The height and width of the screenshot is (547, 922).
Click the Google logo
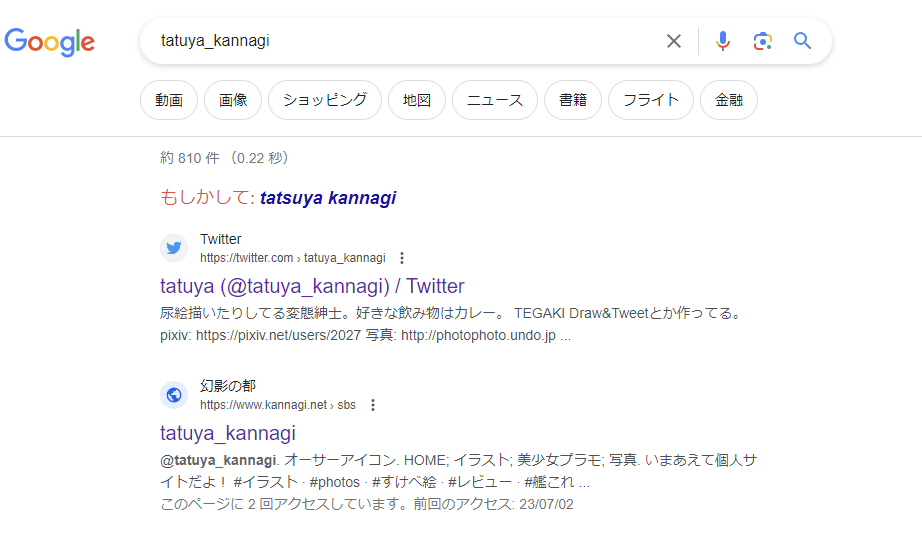[50, 41]
